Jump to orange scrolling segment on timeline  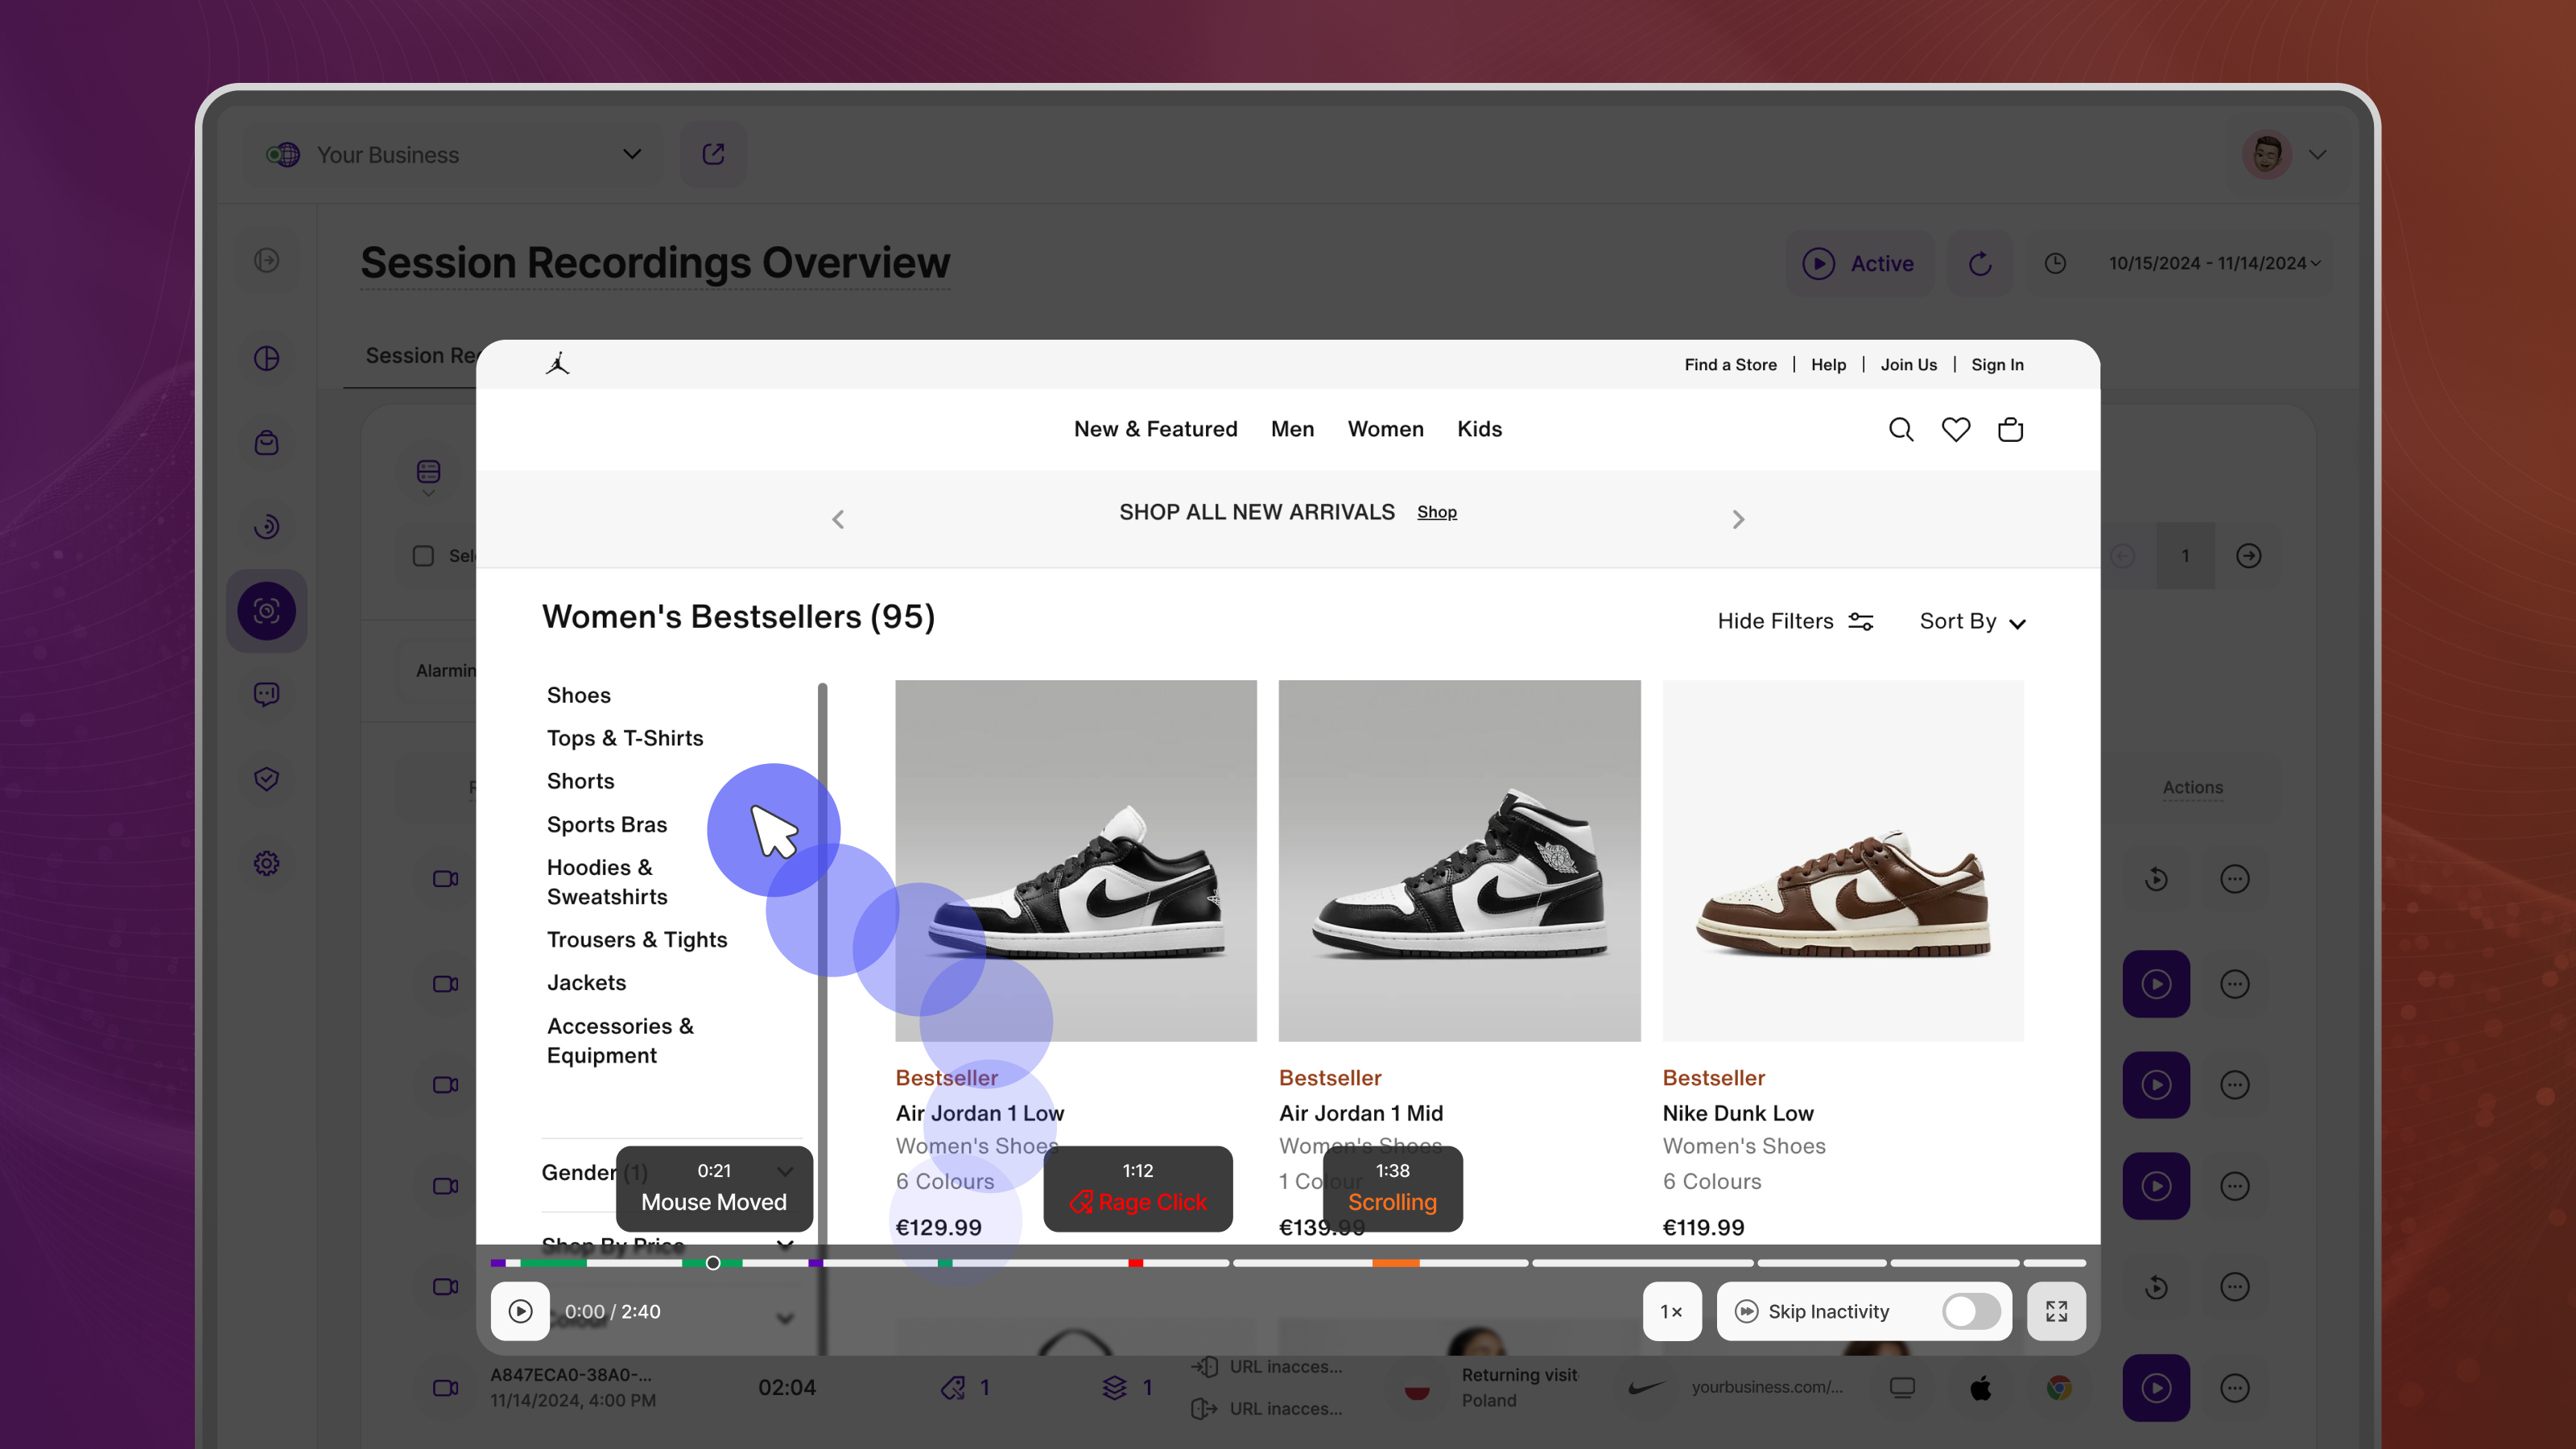1395,1263
